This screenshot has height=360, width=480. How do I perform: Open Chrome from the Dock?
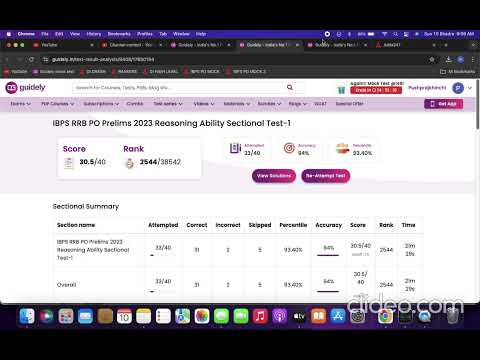point(385,316)
